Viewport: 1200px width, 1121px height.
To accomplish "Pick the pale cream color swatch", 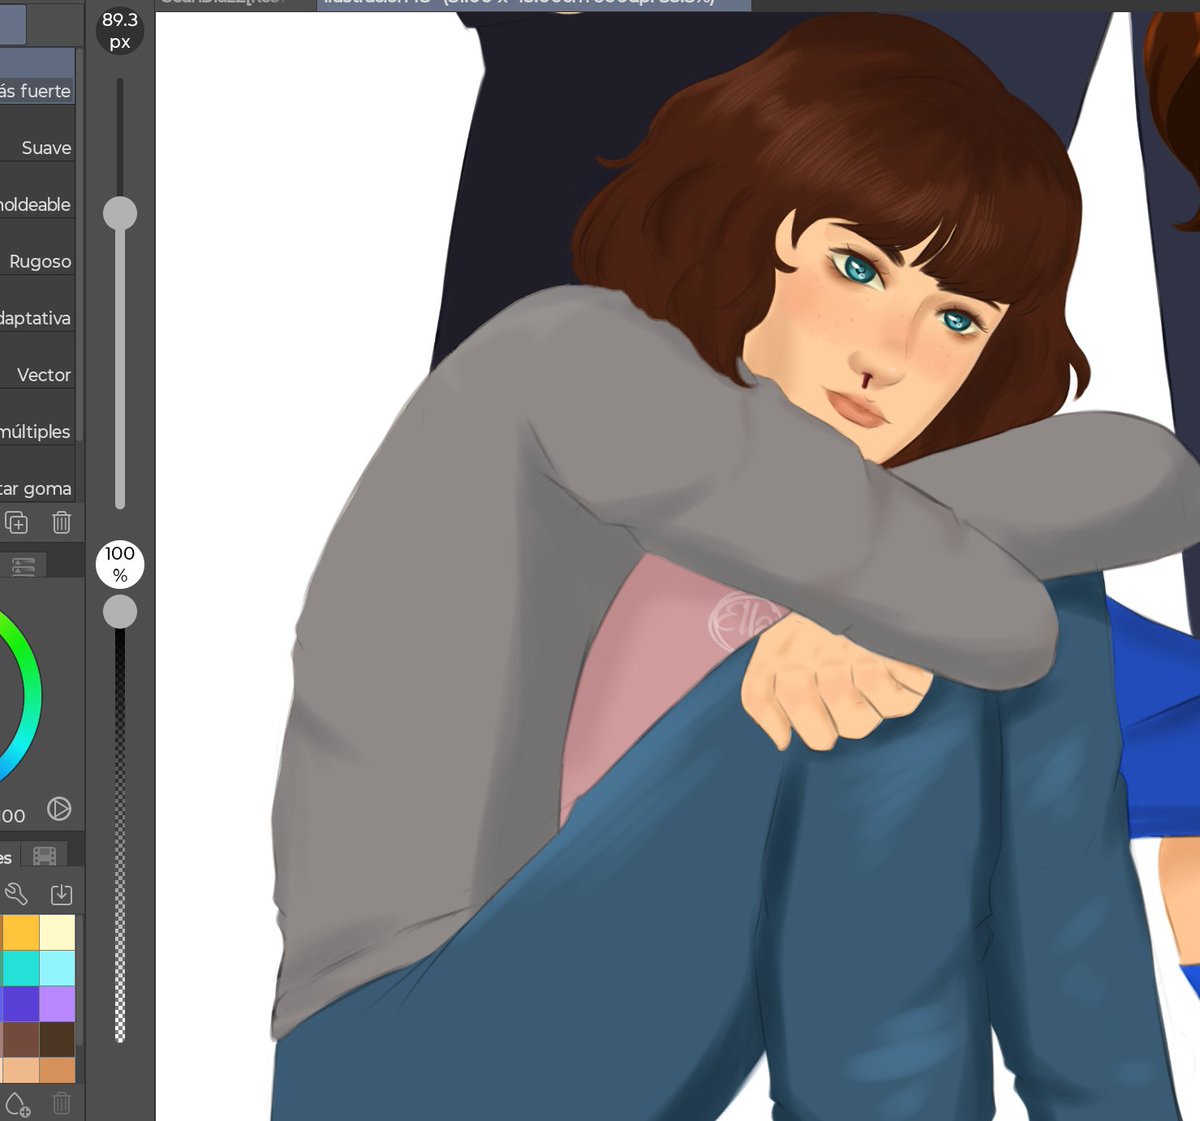I will (57, 932).
